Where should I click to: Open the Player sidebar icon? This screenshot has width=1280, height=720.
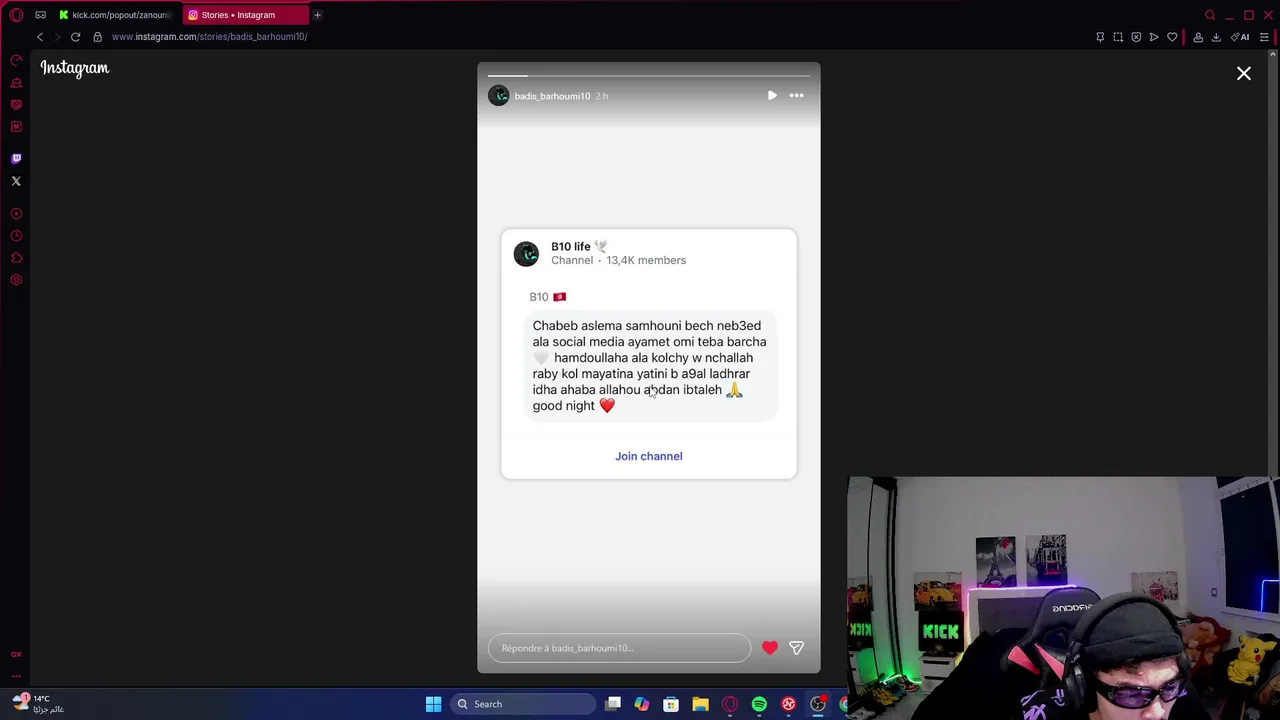pyautogui.click(x=16, y=214)
